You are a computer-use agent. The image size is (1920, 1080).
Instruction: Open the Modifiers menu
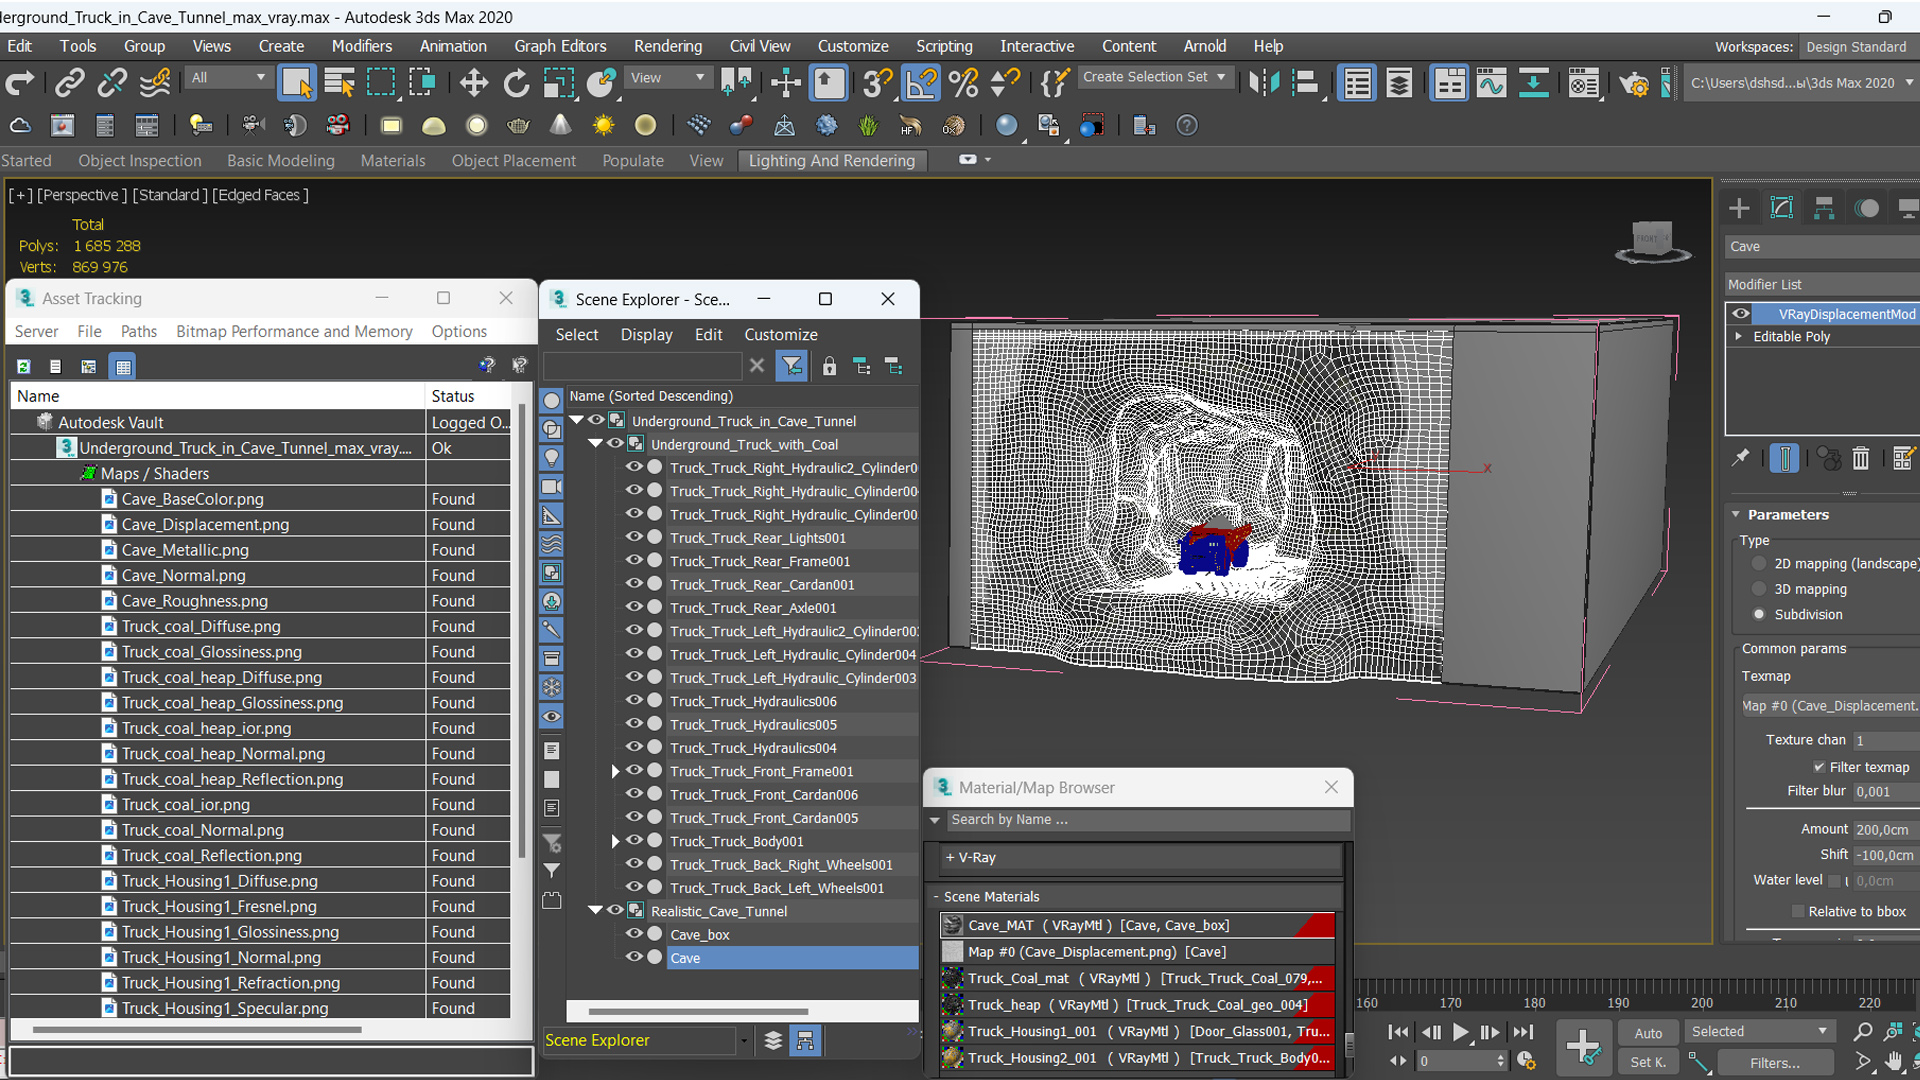pyautogui.click(x=361, y=46)
